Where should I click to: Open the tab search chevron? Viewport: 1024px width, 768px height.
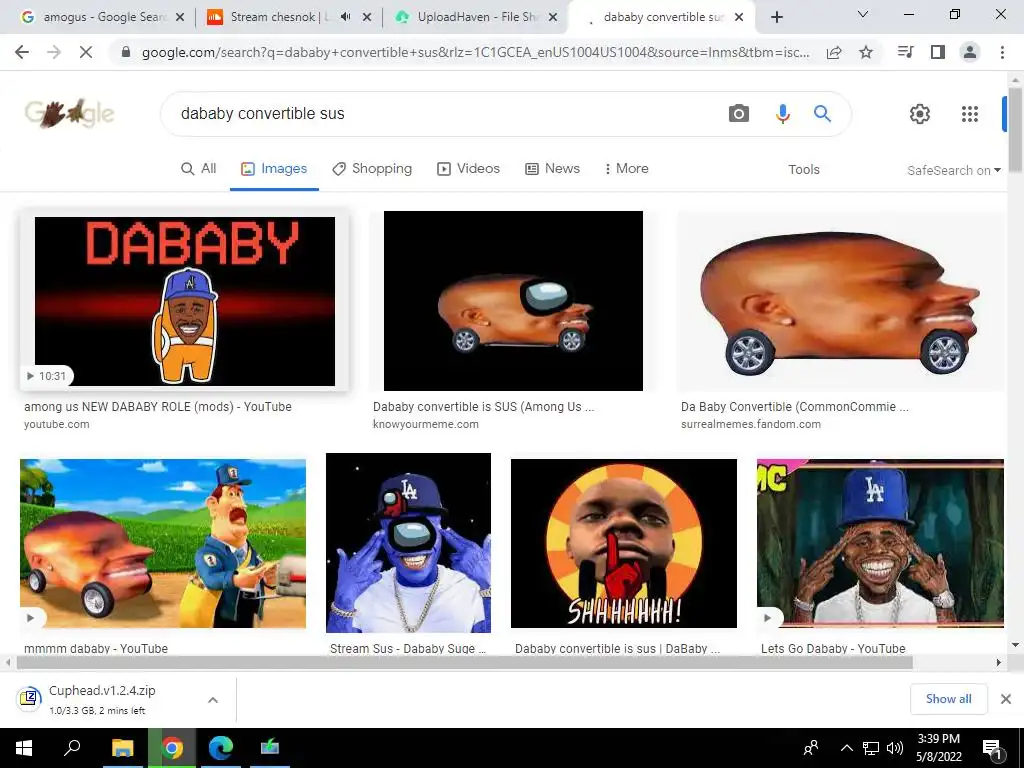863,14
